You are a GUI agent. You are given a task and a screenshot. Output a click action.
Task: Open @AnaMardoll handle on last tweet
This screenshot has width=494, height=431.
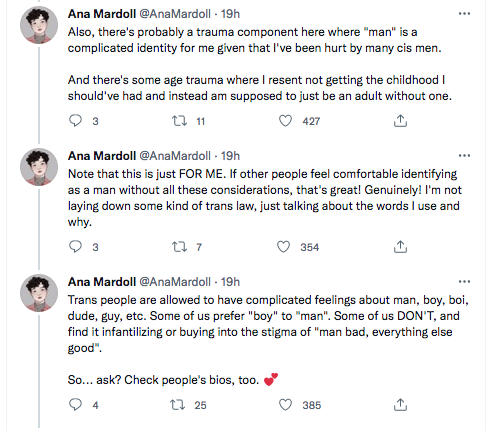click(x=175, y=282)
